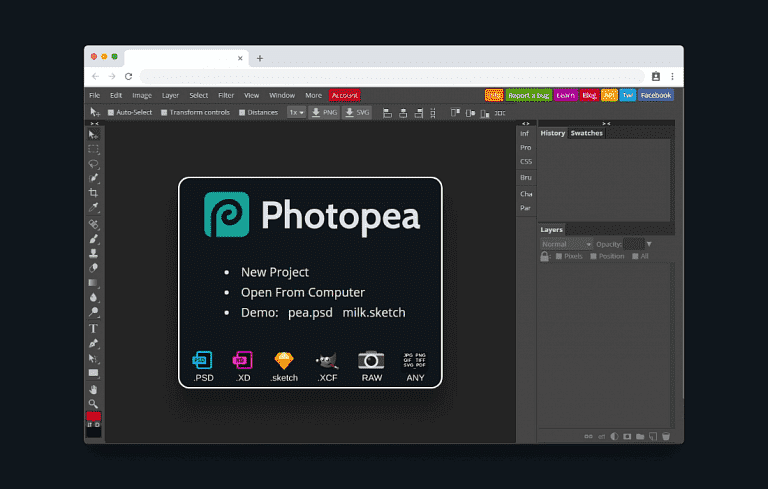Click the New Project link
Viewport: 768px width, 489px height.
(275, 272)
